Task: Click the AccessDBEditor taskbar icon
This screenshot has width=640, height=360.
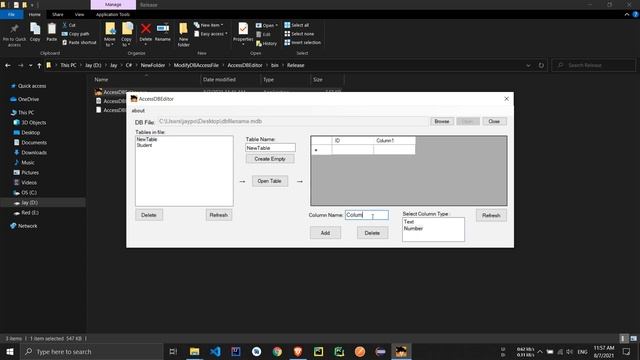Action: (x=401, y=351)
